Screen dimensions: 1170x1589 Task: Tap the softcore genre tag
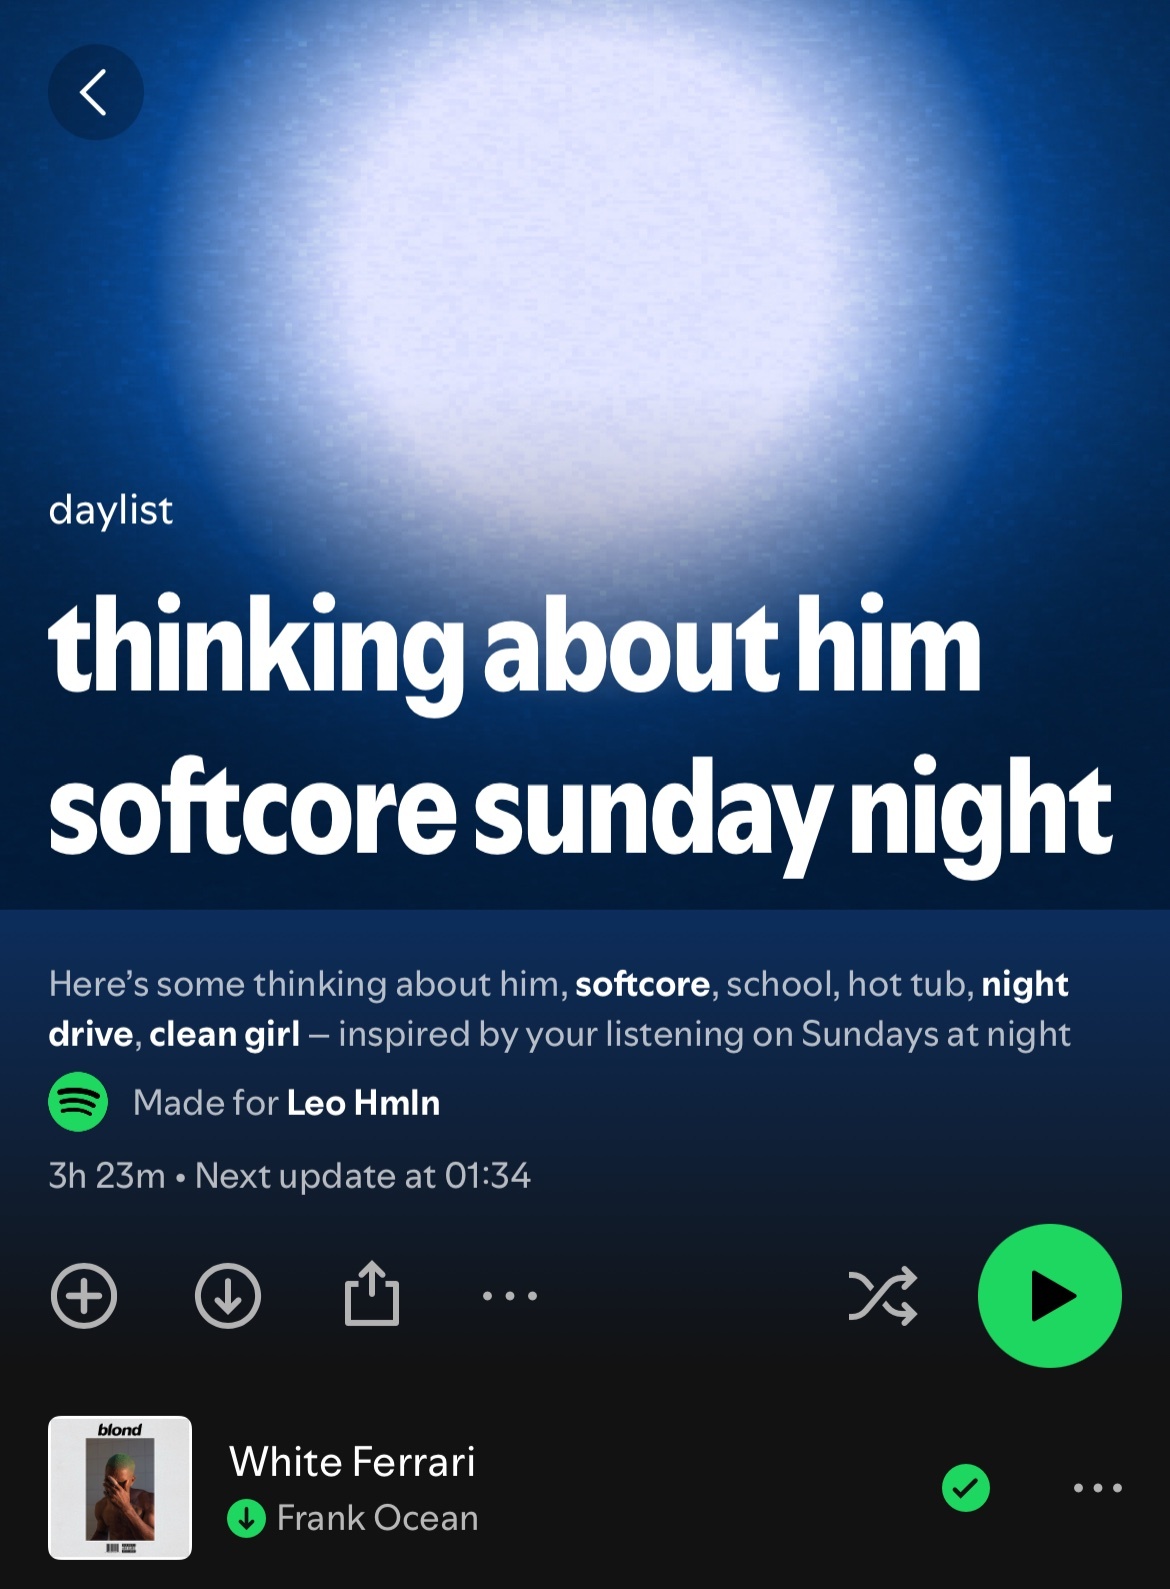coord(642,984)
